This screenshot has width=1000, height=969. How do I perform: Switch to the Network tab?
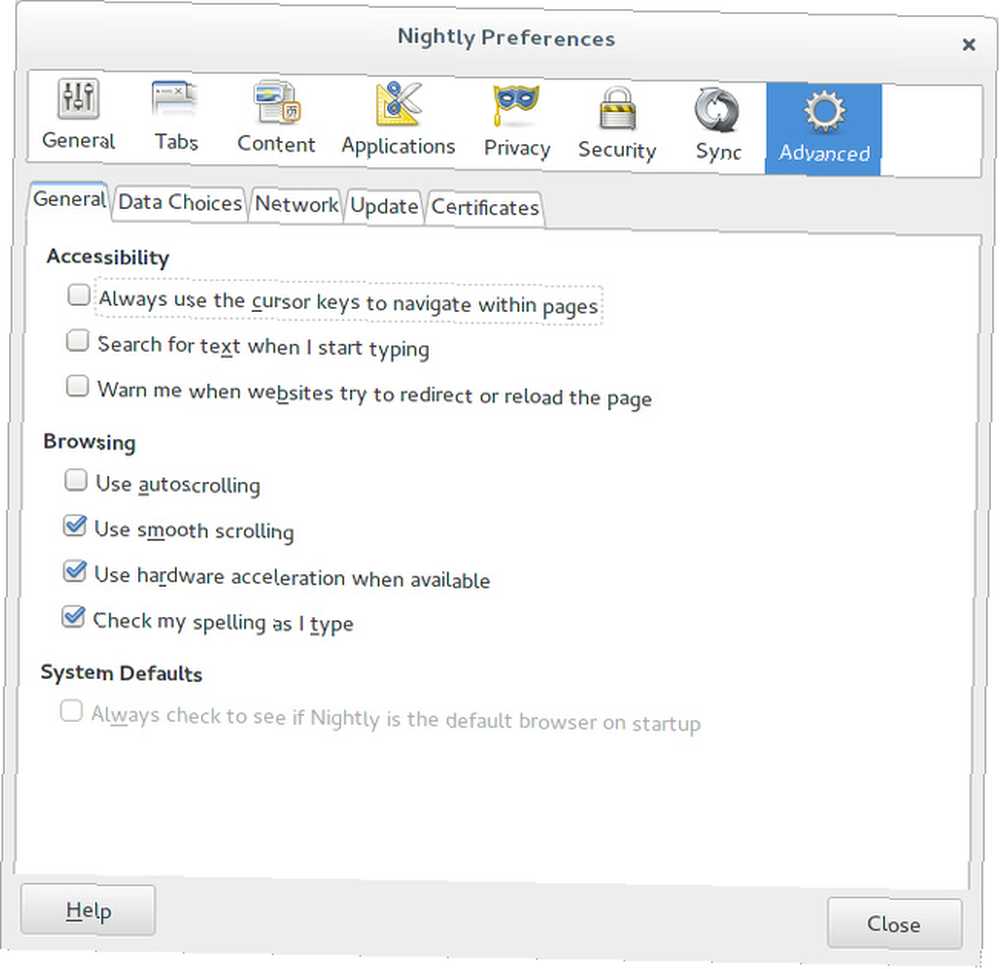coord(297,205)
